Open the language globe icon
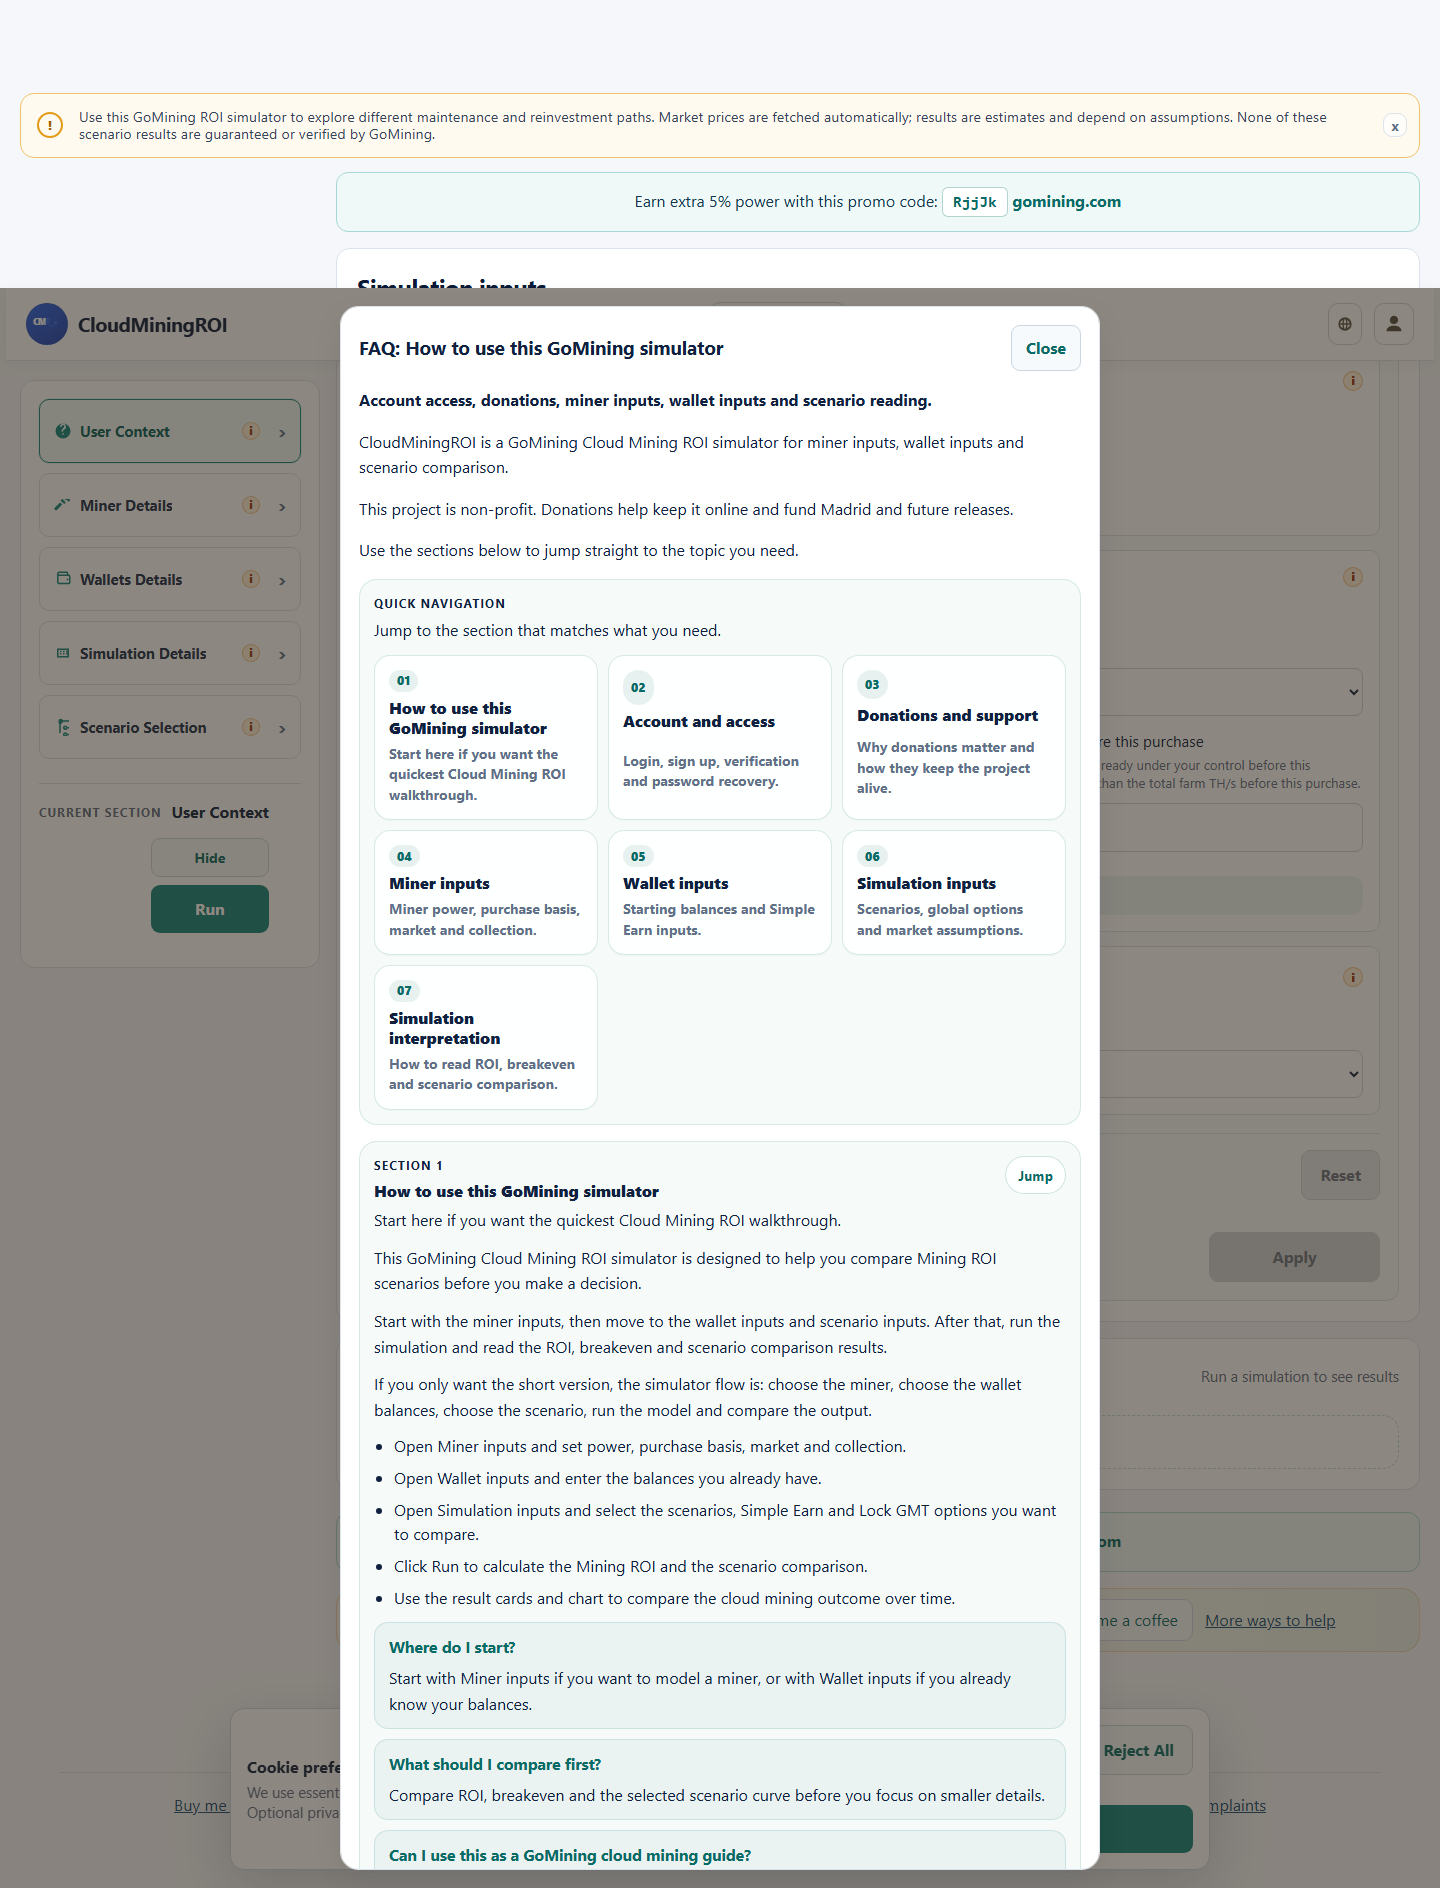This screenshot has height=1888, width=1440. click(x=1345, y=324)
